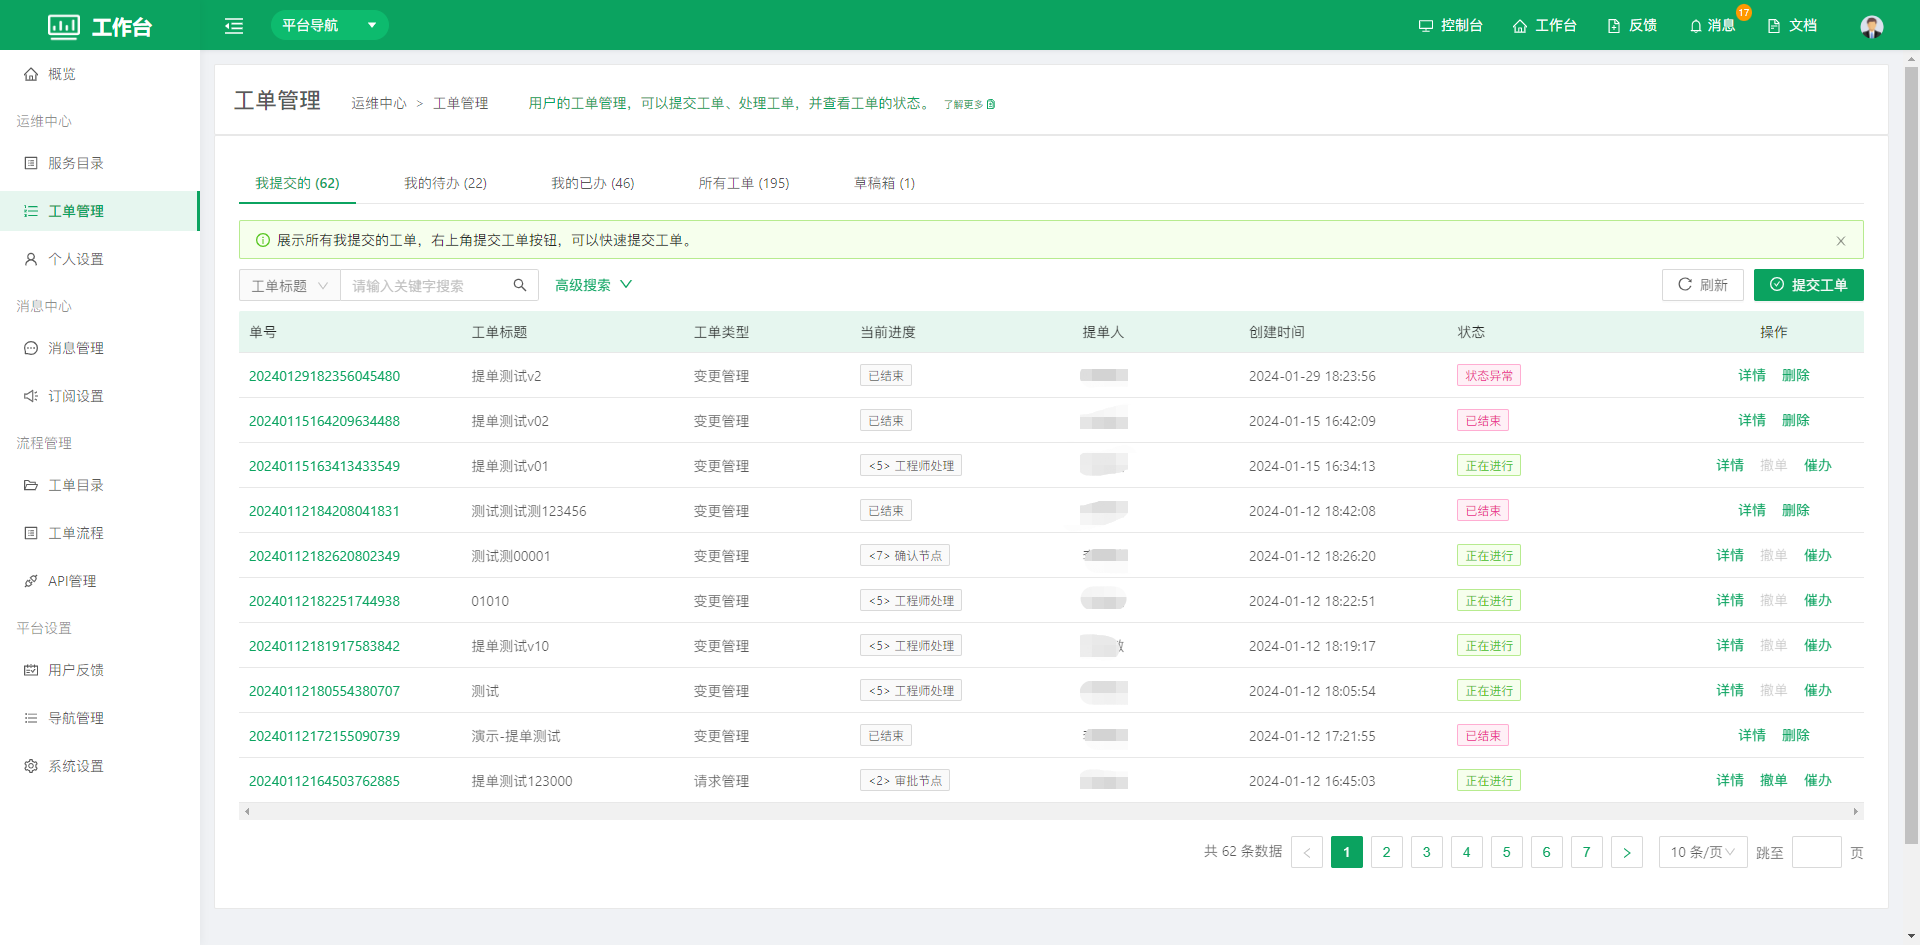The width and height of the screenshot is (1920, 945).
Task: Click the 状态异常 status tag
Action: (x=1489, y=376)
